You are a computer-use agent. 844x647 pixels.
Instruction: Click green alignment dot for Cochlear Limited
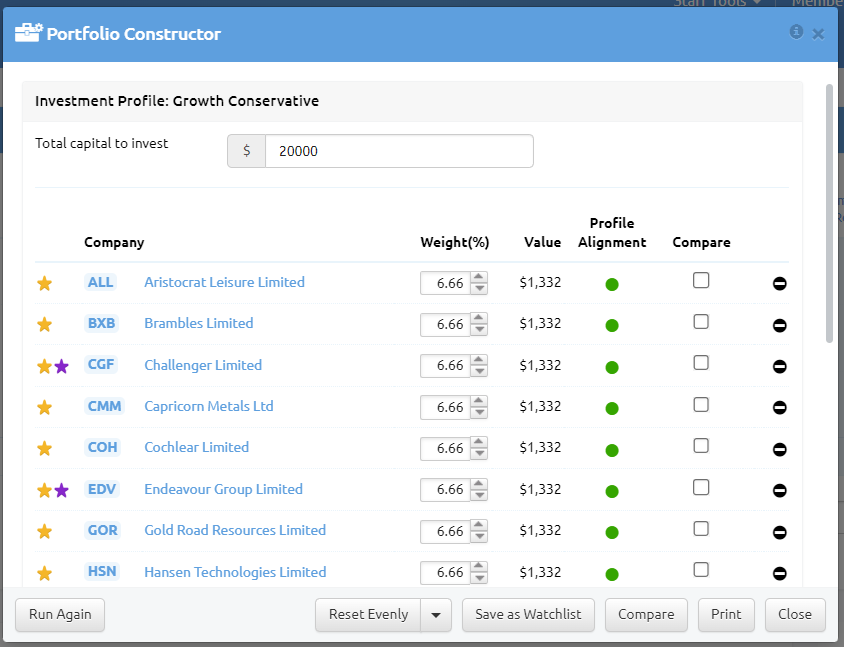pos(612,450)
